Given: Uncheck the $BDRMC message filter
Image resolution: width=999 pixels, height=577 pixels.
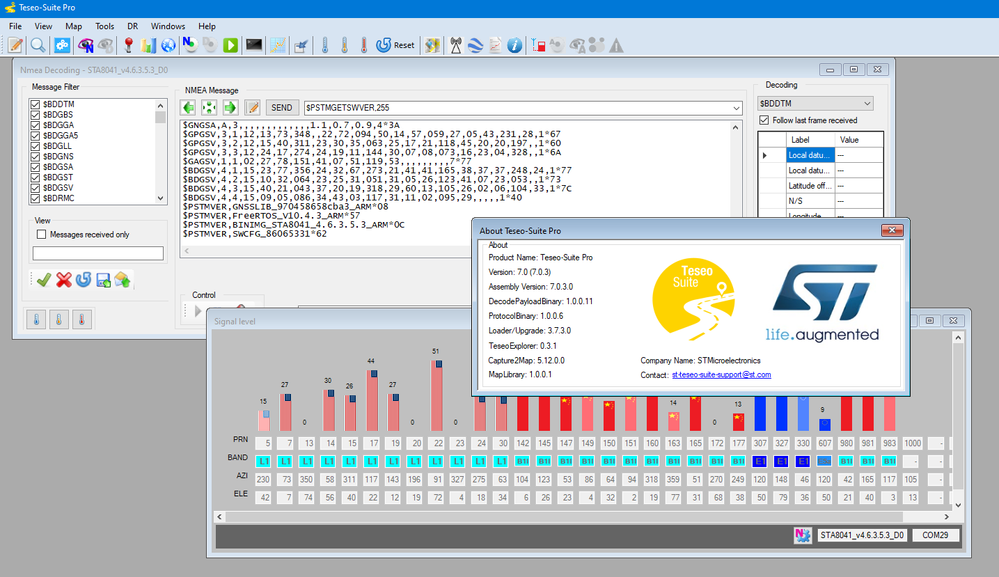Looking at the screenshot, I should 36,198.
